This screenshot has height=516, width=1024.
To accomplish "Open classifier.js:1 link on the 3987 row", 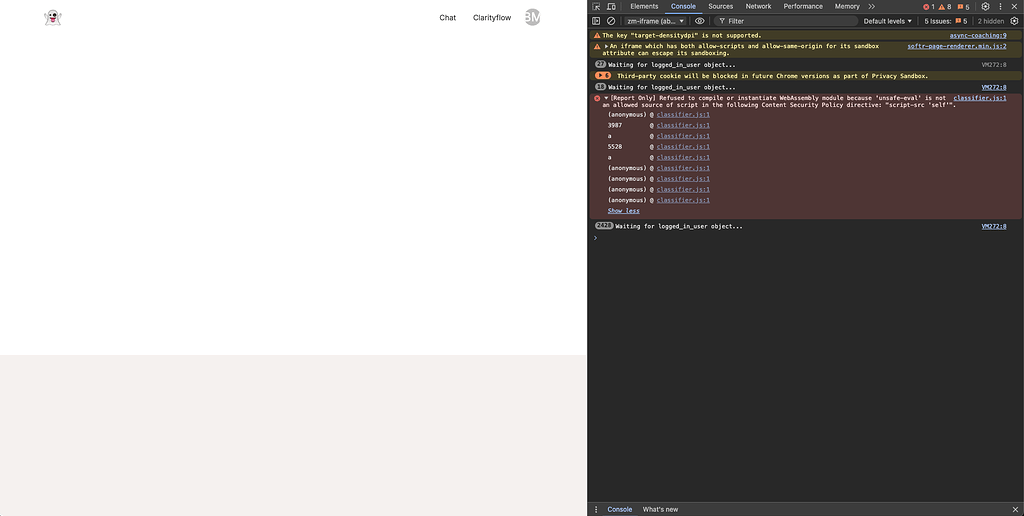I will point(683,125).
